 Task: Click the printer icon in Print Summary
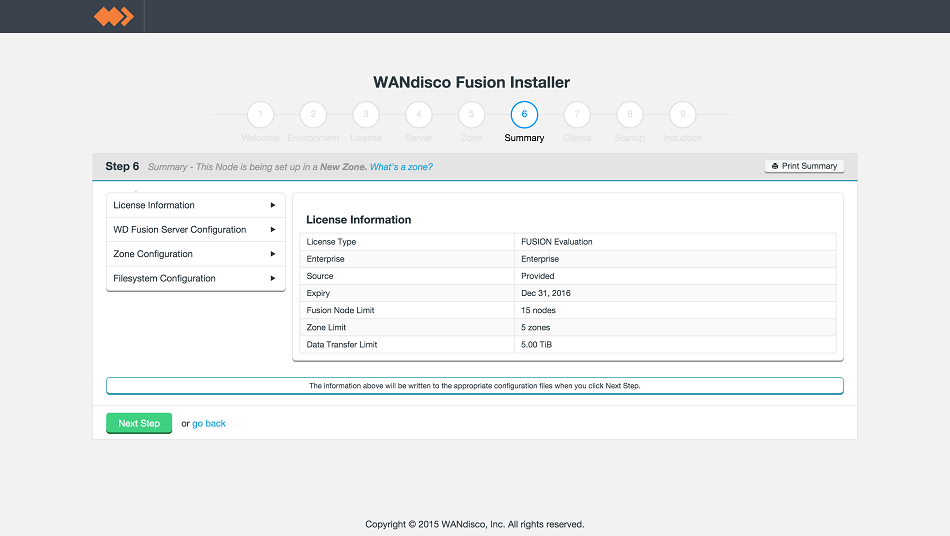tap(774, 166)
